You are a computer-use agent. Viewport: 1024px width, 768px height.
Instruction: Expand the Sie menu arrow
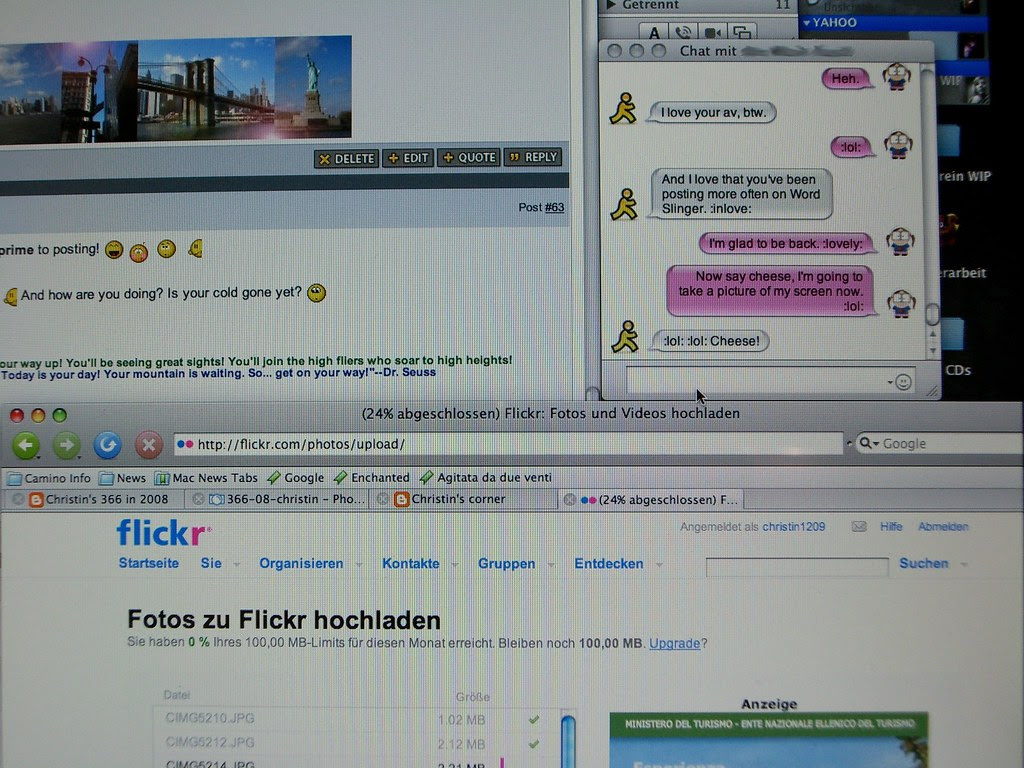click(236, 564)
